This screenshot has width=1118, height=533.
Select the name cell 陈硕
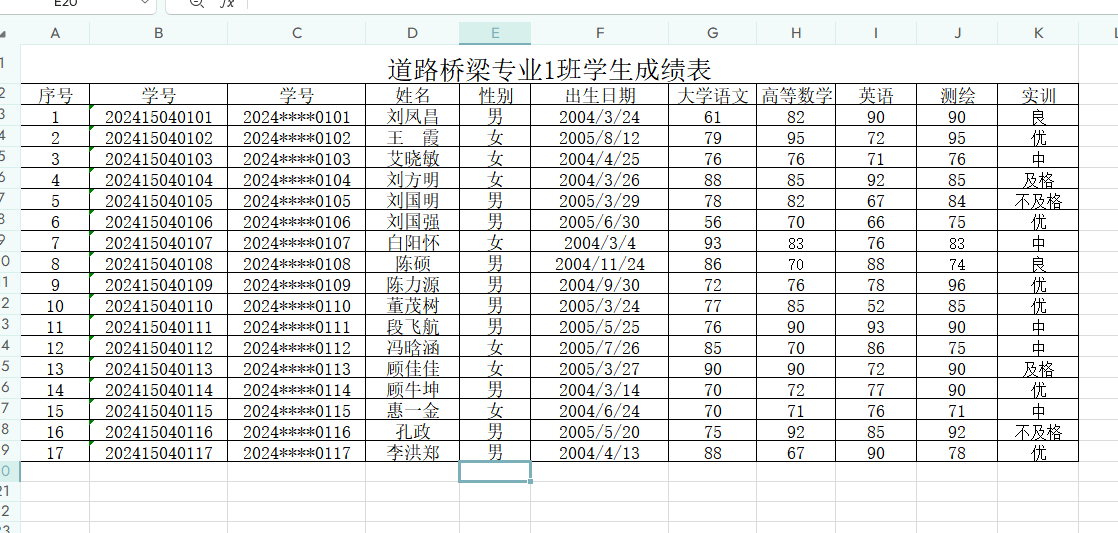point(412,264)
